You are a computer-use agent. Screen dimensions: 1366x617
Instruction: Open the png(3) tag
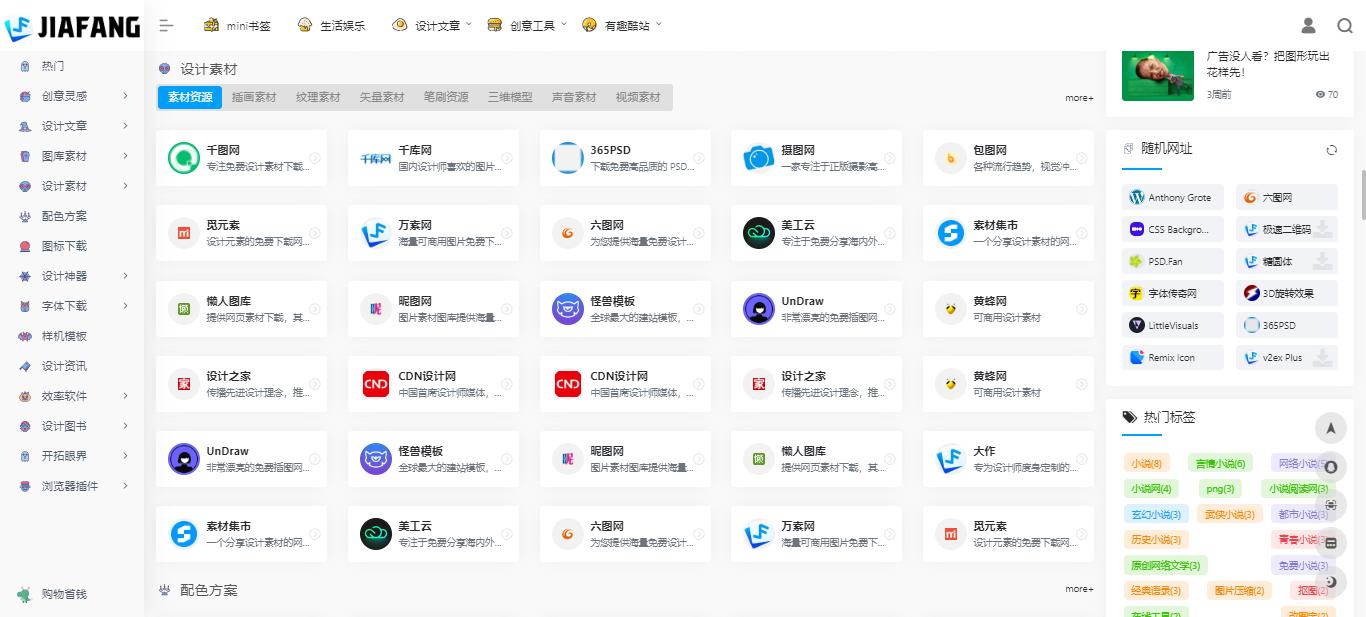click(x=1220, y=489)
